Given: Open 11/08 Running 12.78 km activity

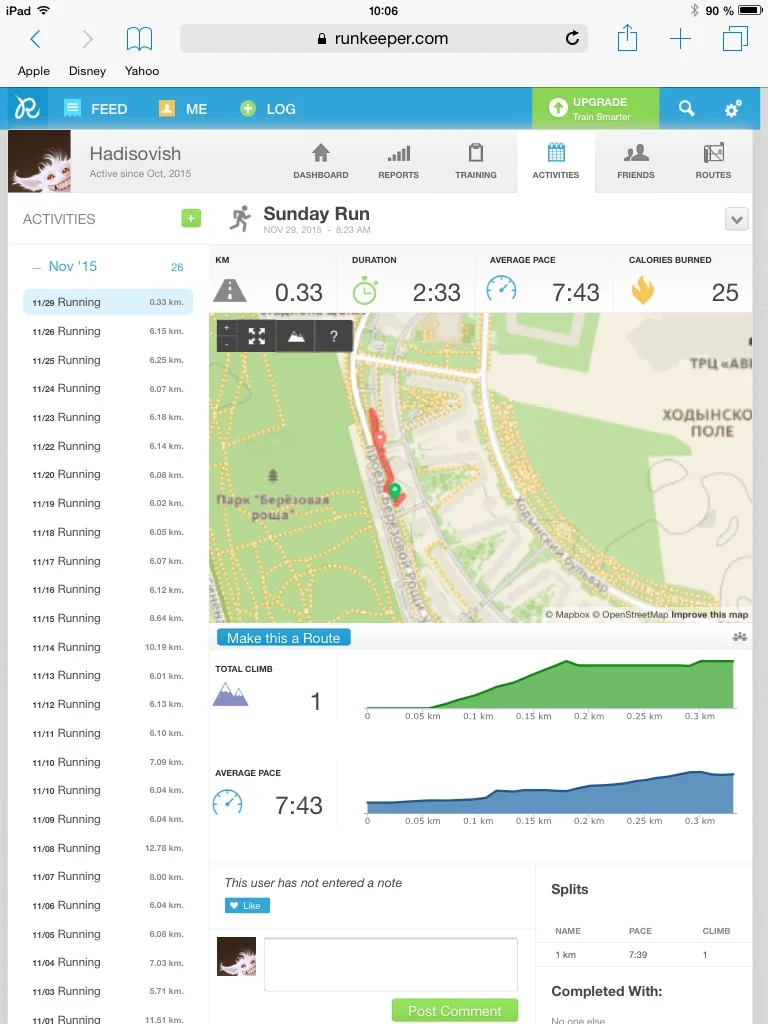Looking at the screenshot, I should click(x=108, y=848).
